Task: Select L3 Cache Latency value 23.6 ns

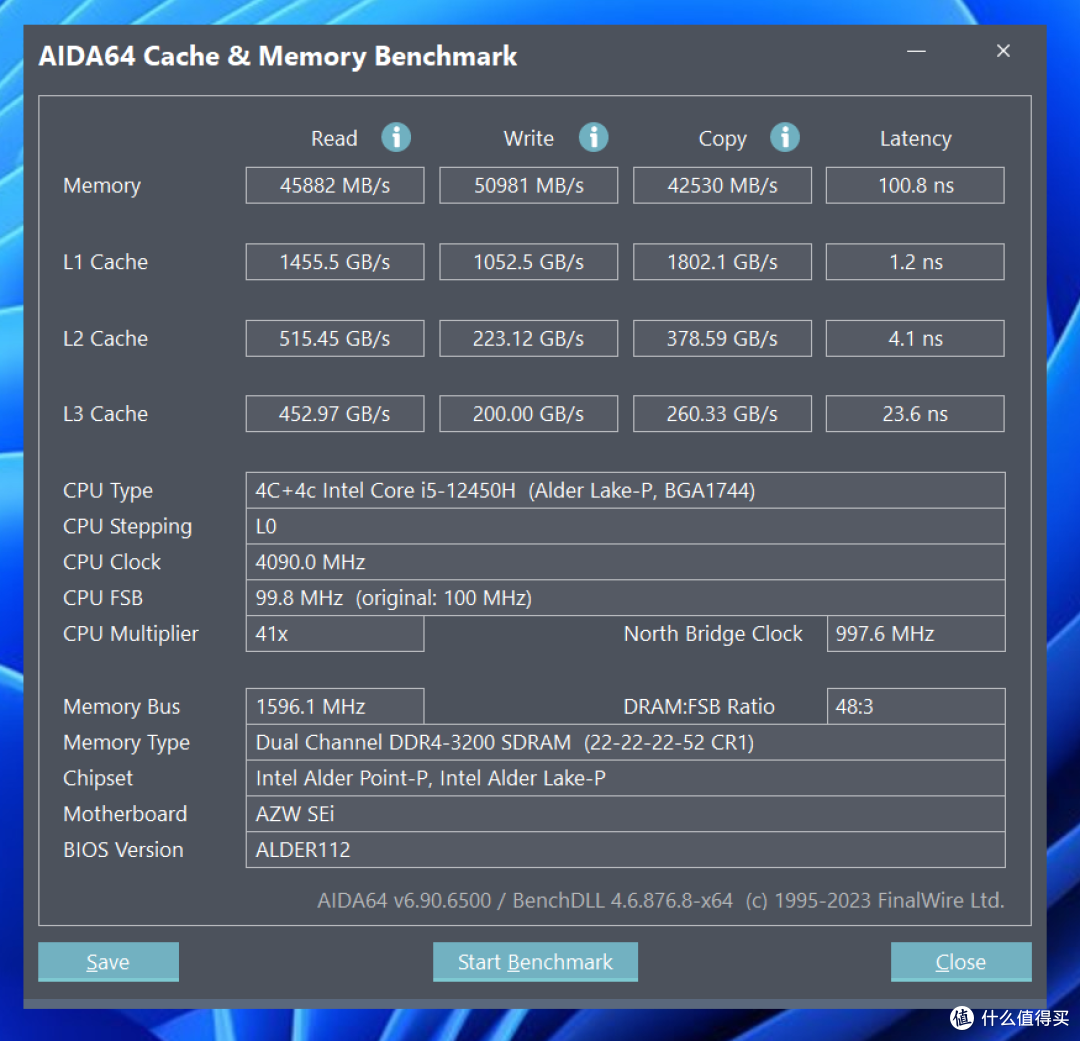Action: point(915,413)
